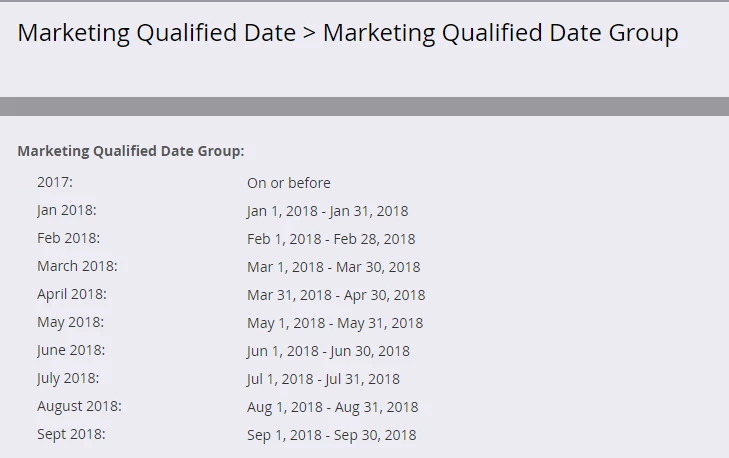Select the April 2018 group label
729x458 pixels.
[72, 294]
